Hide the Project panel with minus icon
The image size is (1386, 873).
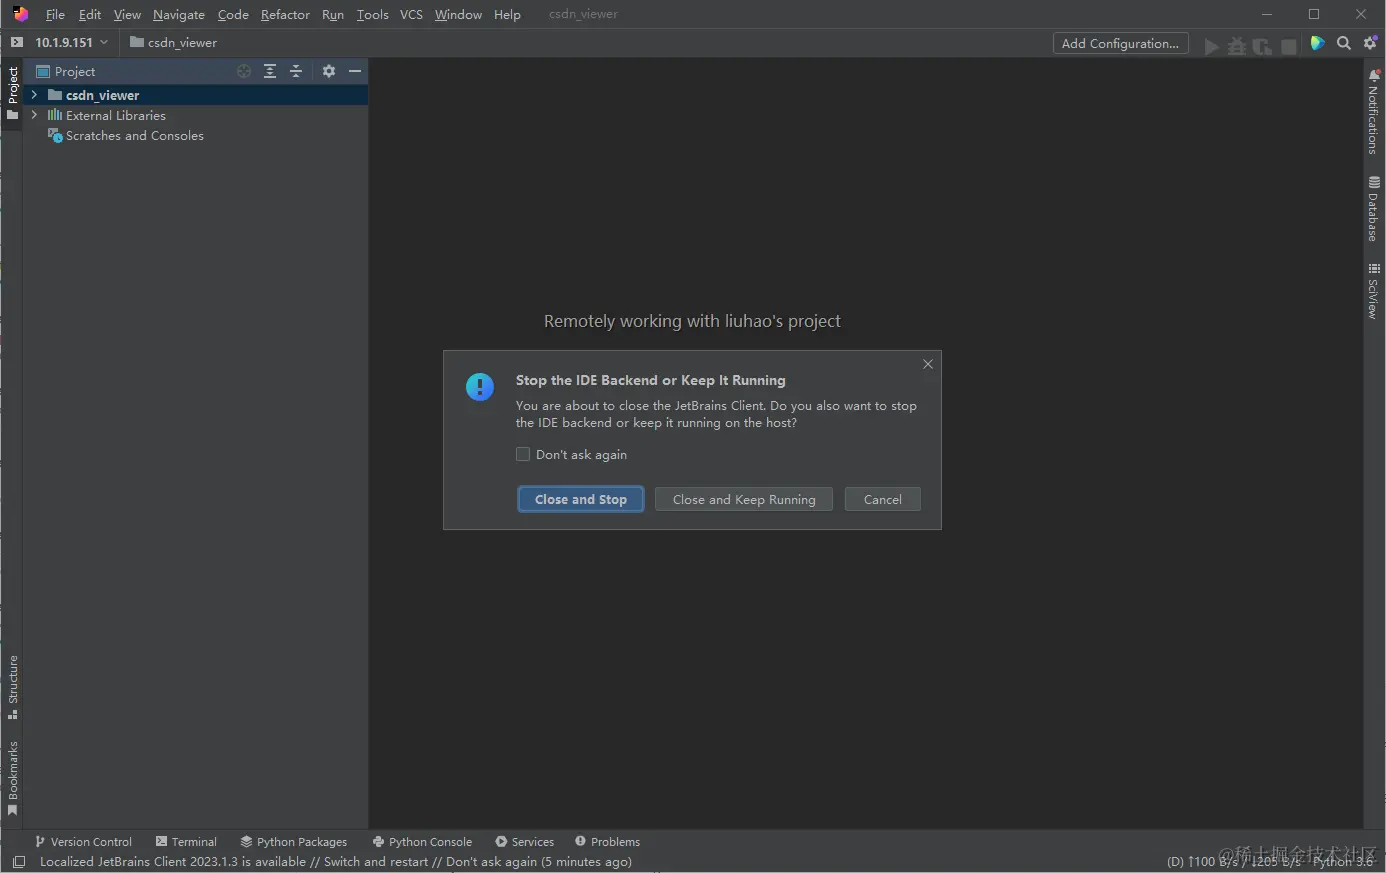pos(354,71)
